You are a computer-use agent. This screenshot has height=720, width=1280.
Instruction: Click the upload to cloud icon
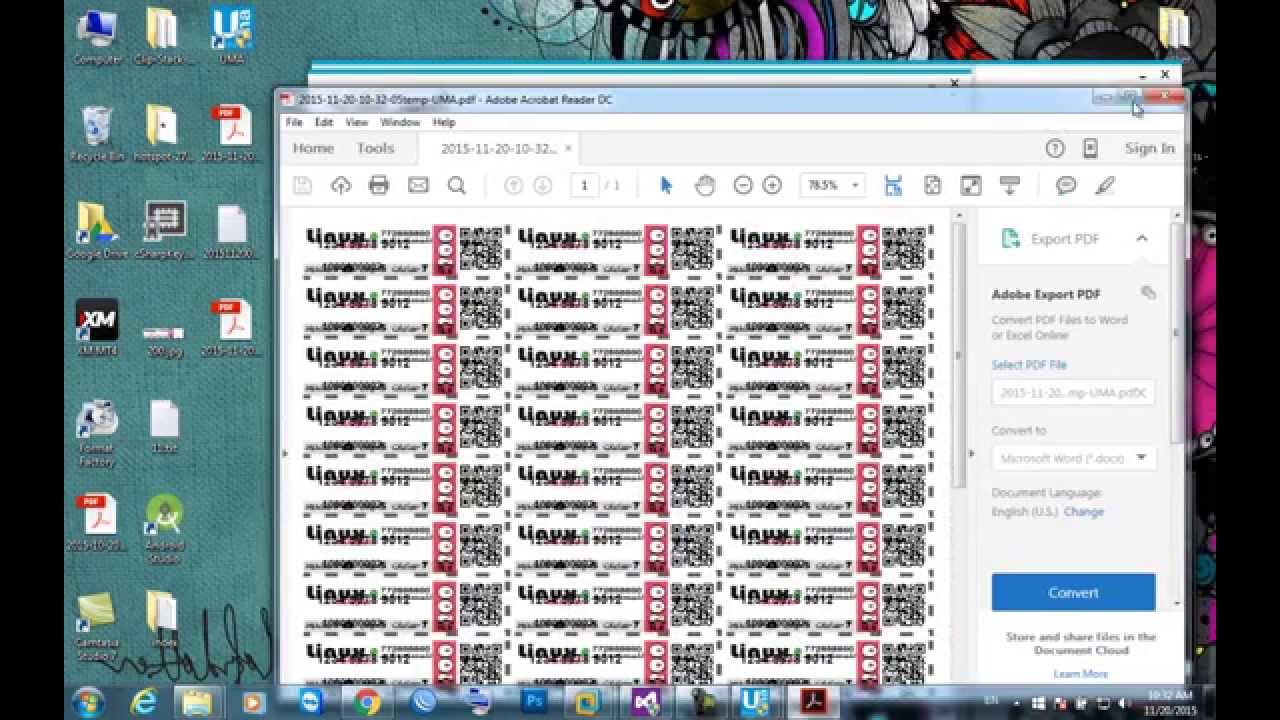click(x=341, y=185)
